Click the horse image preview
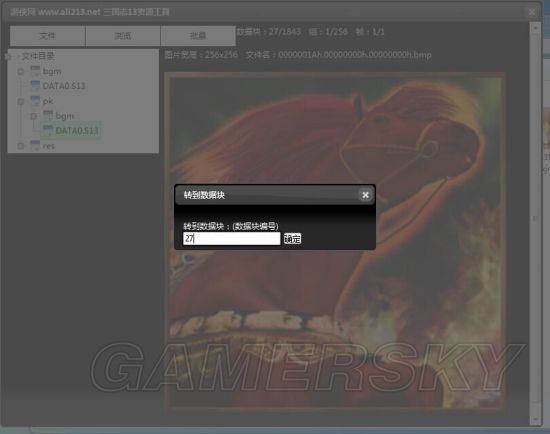This screenshot has height=434, width=550. pos(335,241)
